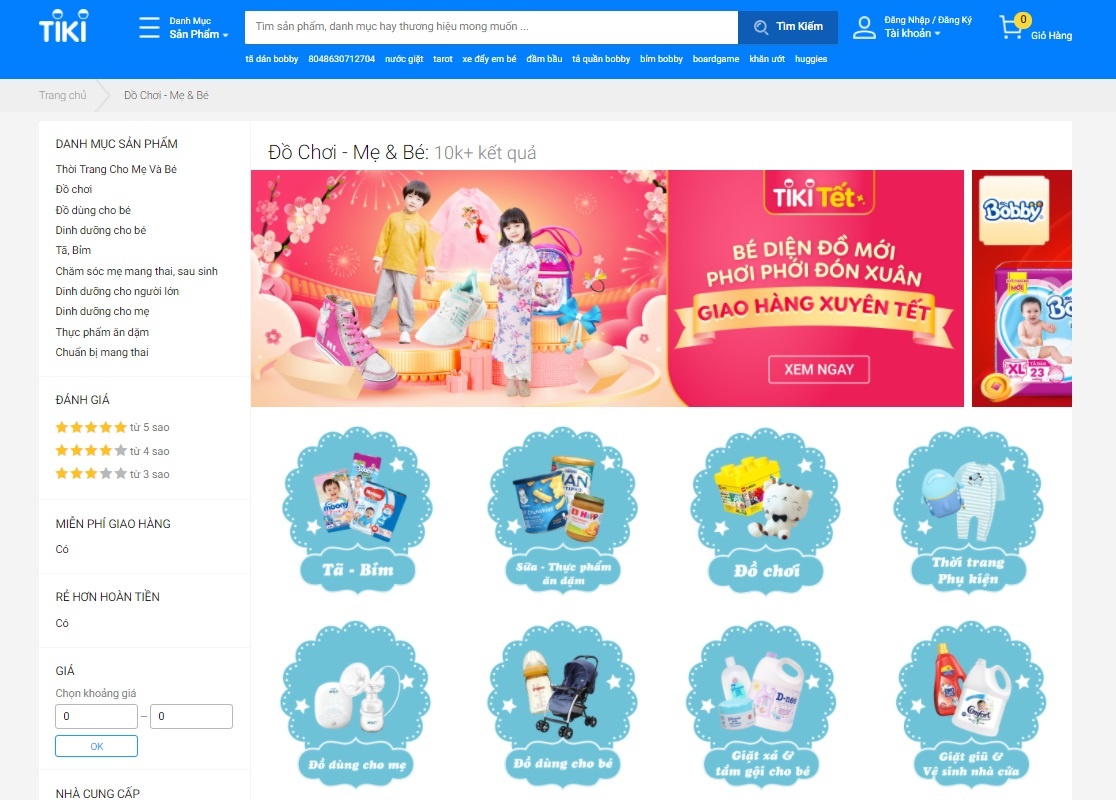The width and height of the screenshot is (1116, 800).
Task: Select Thực phẩm ăn dặm category
Action: tap(102, 332)
